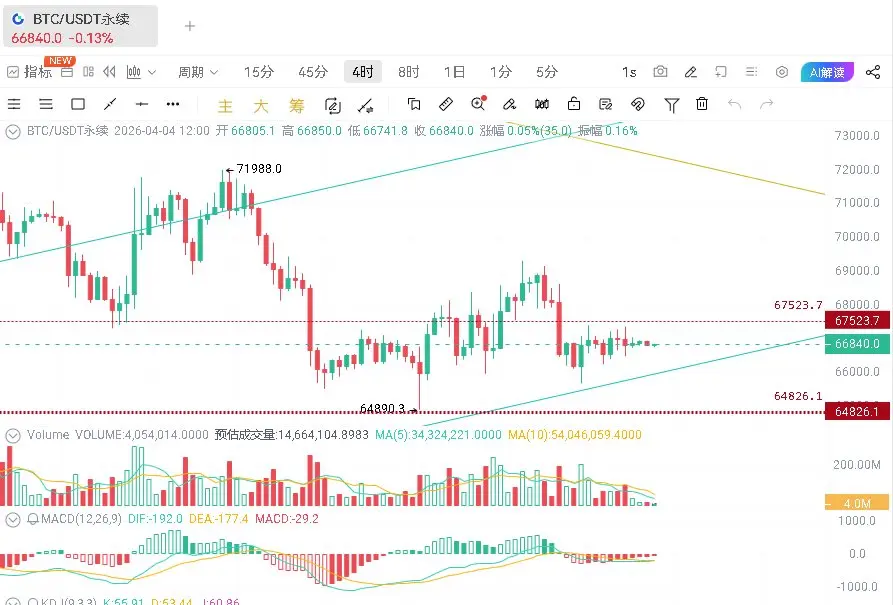Select the BTC/USDT永续 symbol tab

(x=80, y=26)
